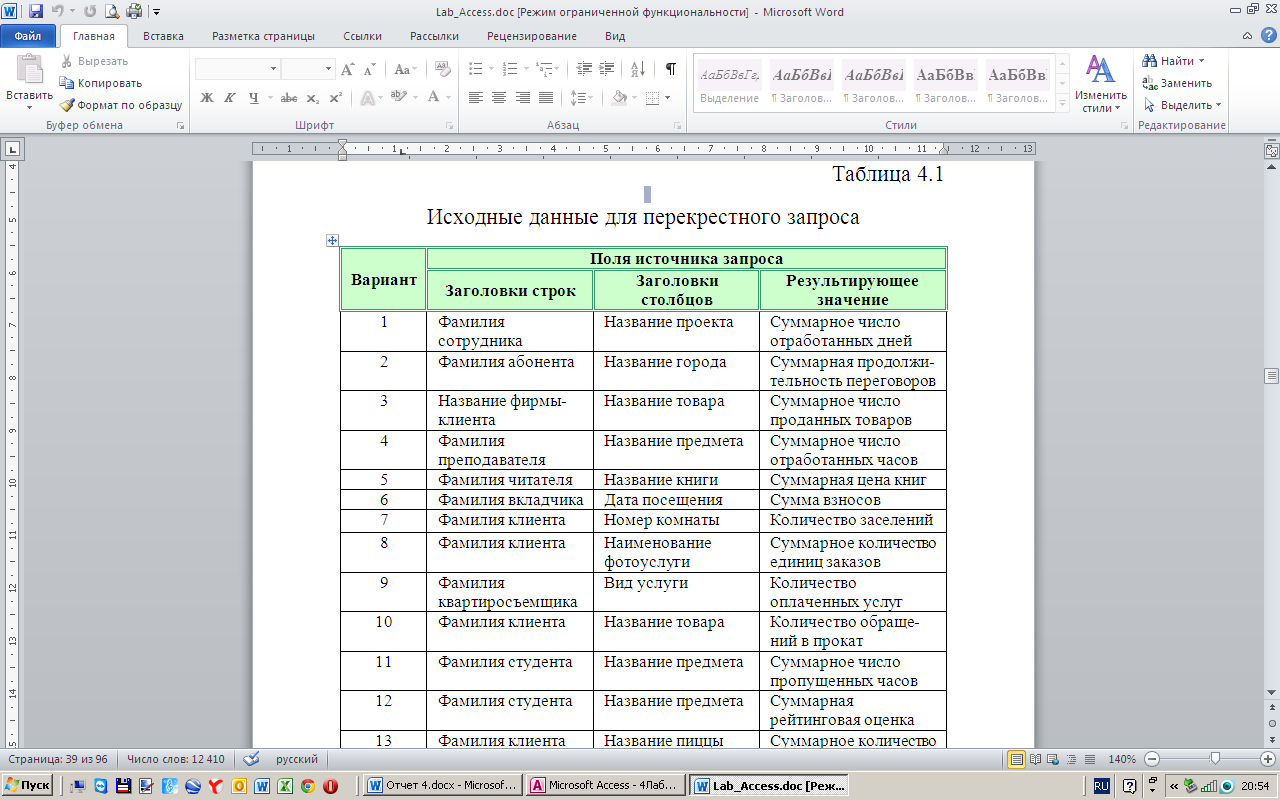Align text left
Screen dimensions: 1280x800
(x=476, y=98)
